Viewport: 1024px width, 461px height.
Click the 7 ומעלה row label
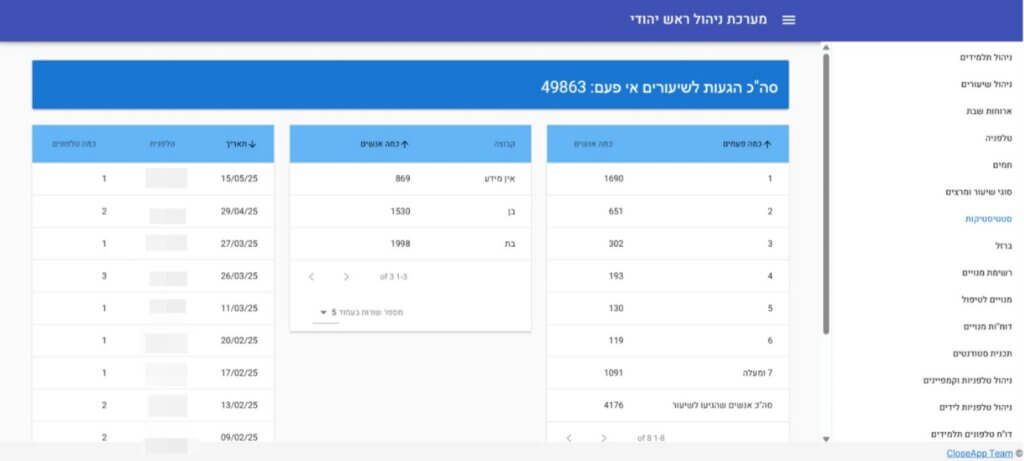[x=758, y=373]
